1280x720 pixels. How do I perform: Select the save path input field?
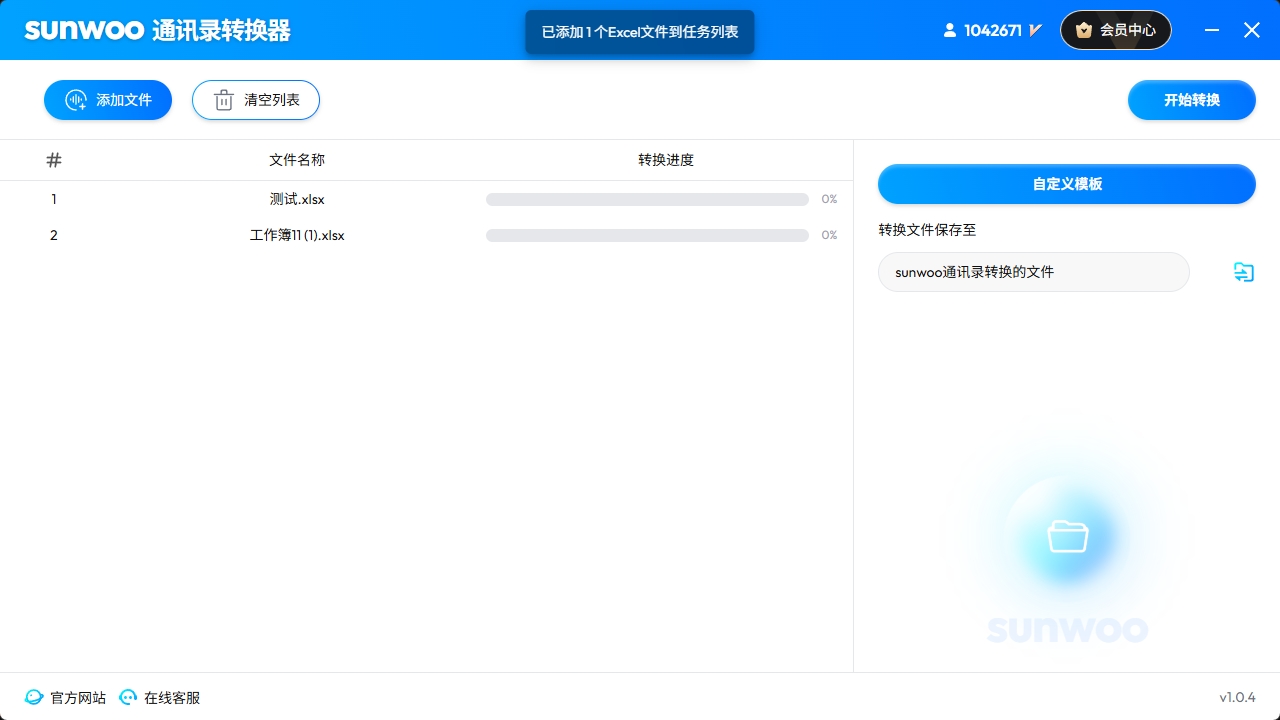point(1033,272)
